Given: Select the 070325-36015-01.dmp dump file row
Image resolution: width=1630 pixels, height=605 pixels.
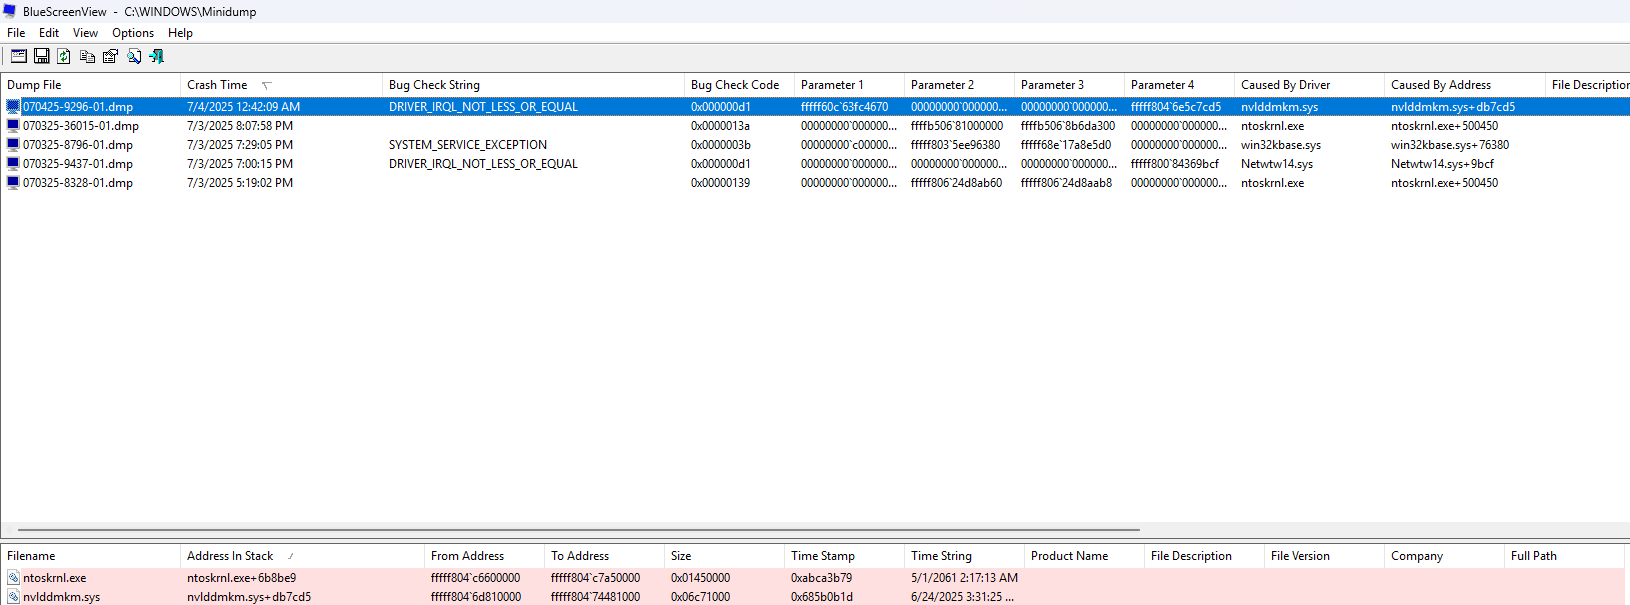Looking at the screenshot, I should point(815,126).
